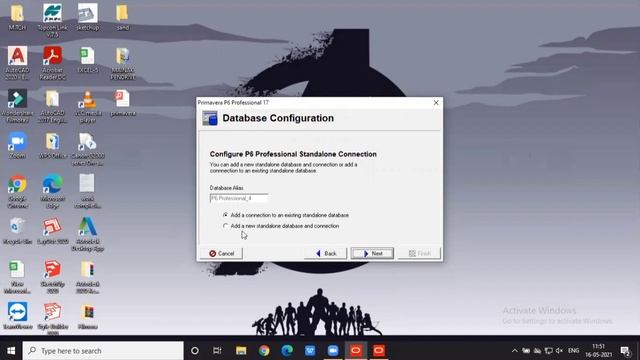Screen dimensions: 640x360
Task: Select the Microsoft Edge desktop shortcut
Action: [53, 192]
